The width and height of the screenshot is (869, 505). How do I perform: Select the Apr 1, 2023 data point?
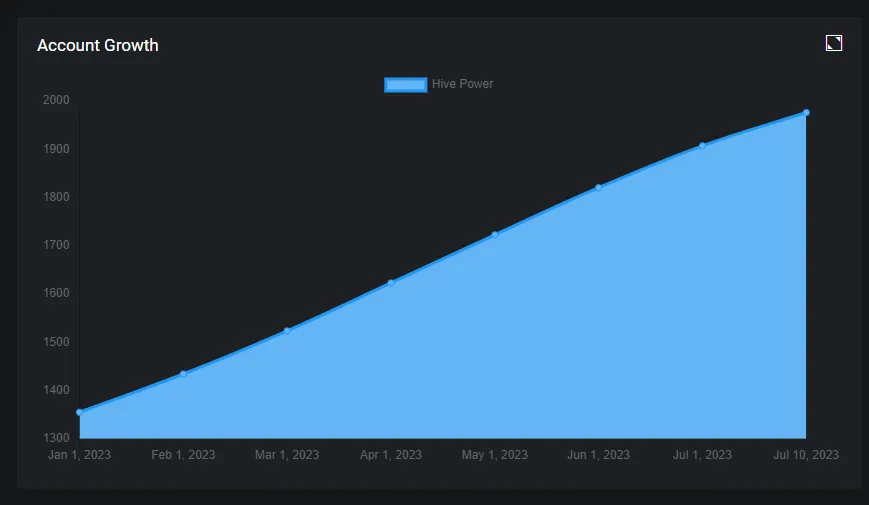point(391,283)
